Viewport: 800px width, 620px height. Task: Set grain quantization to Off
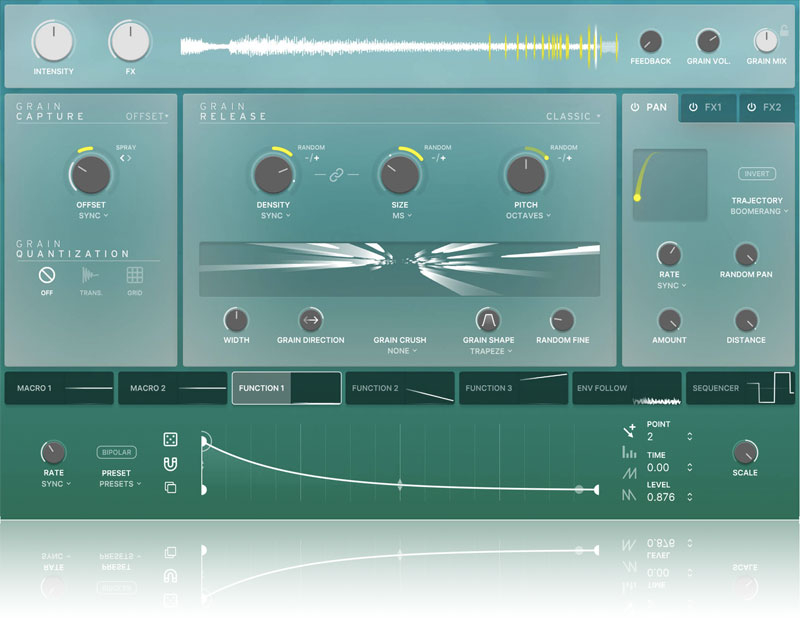46,275
